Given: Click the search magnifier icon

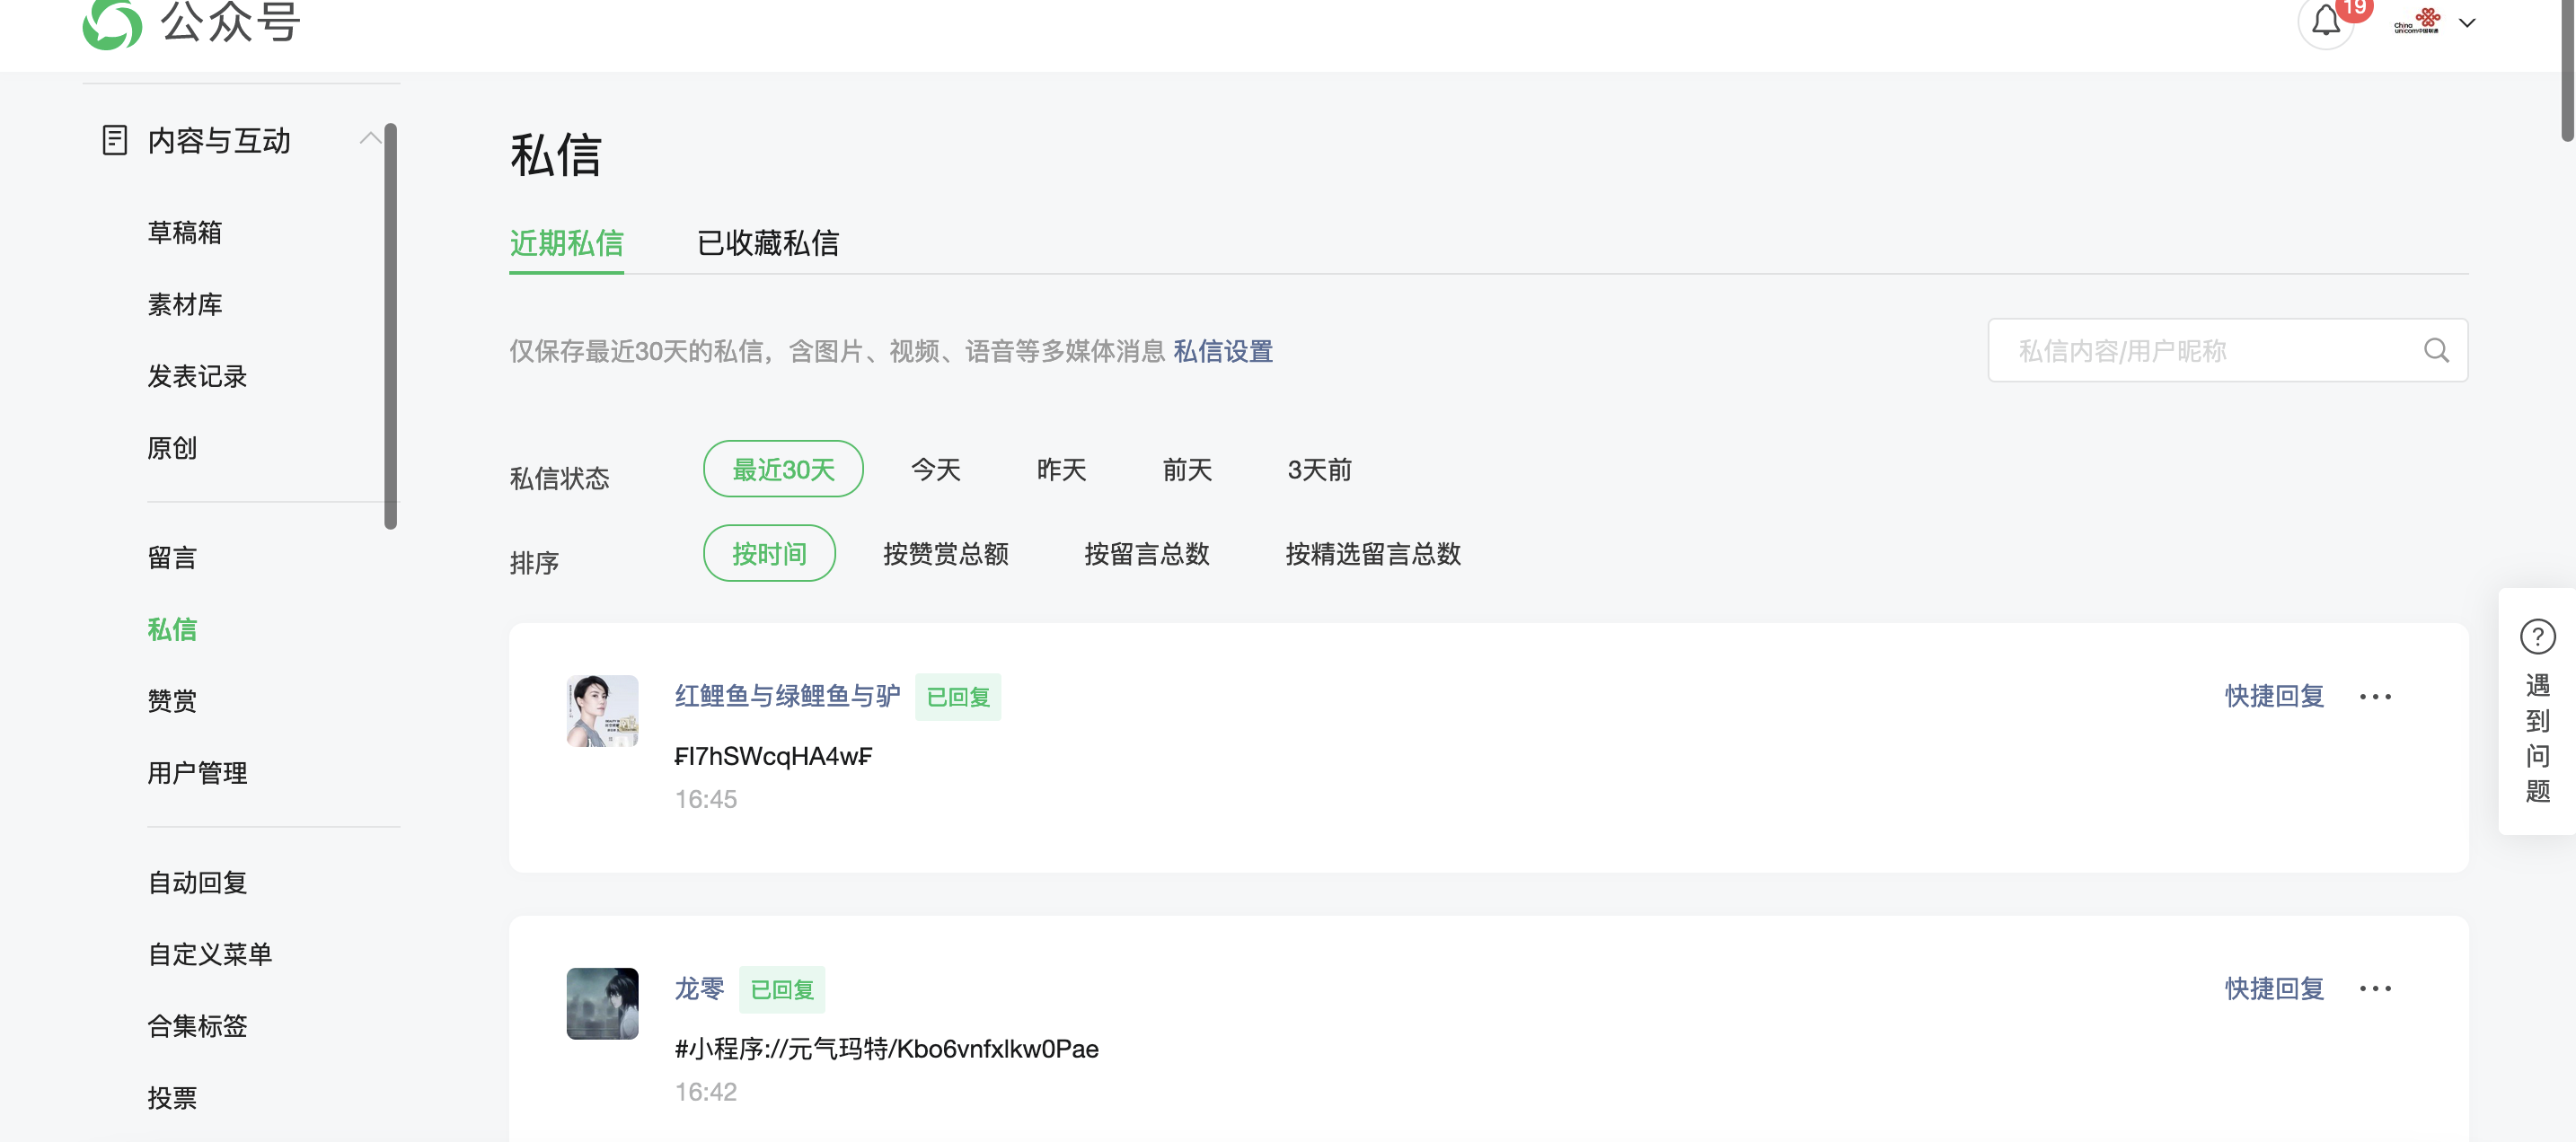Looking at the screenshot, I should click(x=2436, y=351).
